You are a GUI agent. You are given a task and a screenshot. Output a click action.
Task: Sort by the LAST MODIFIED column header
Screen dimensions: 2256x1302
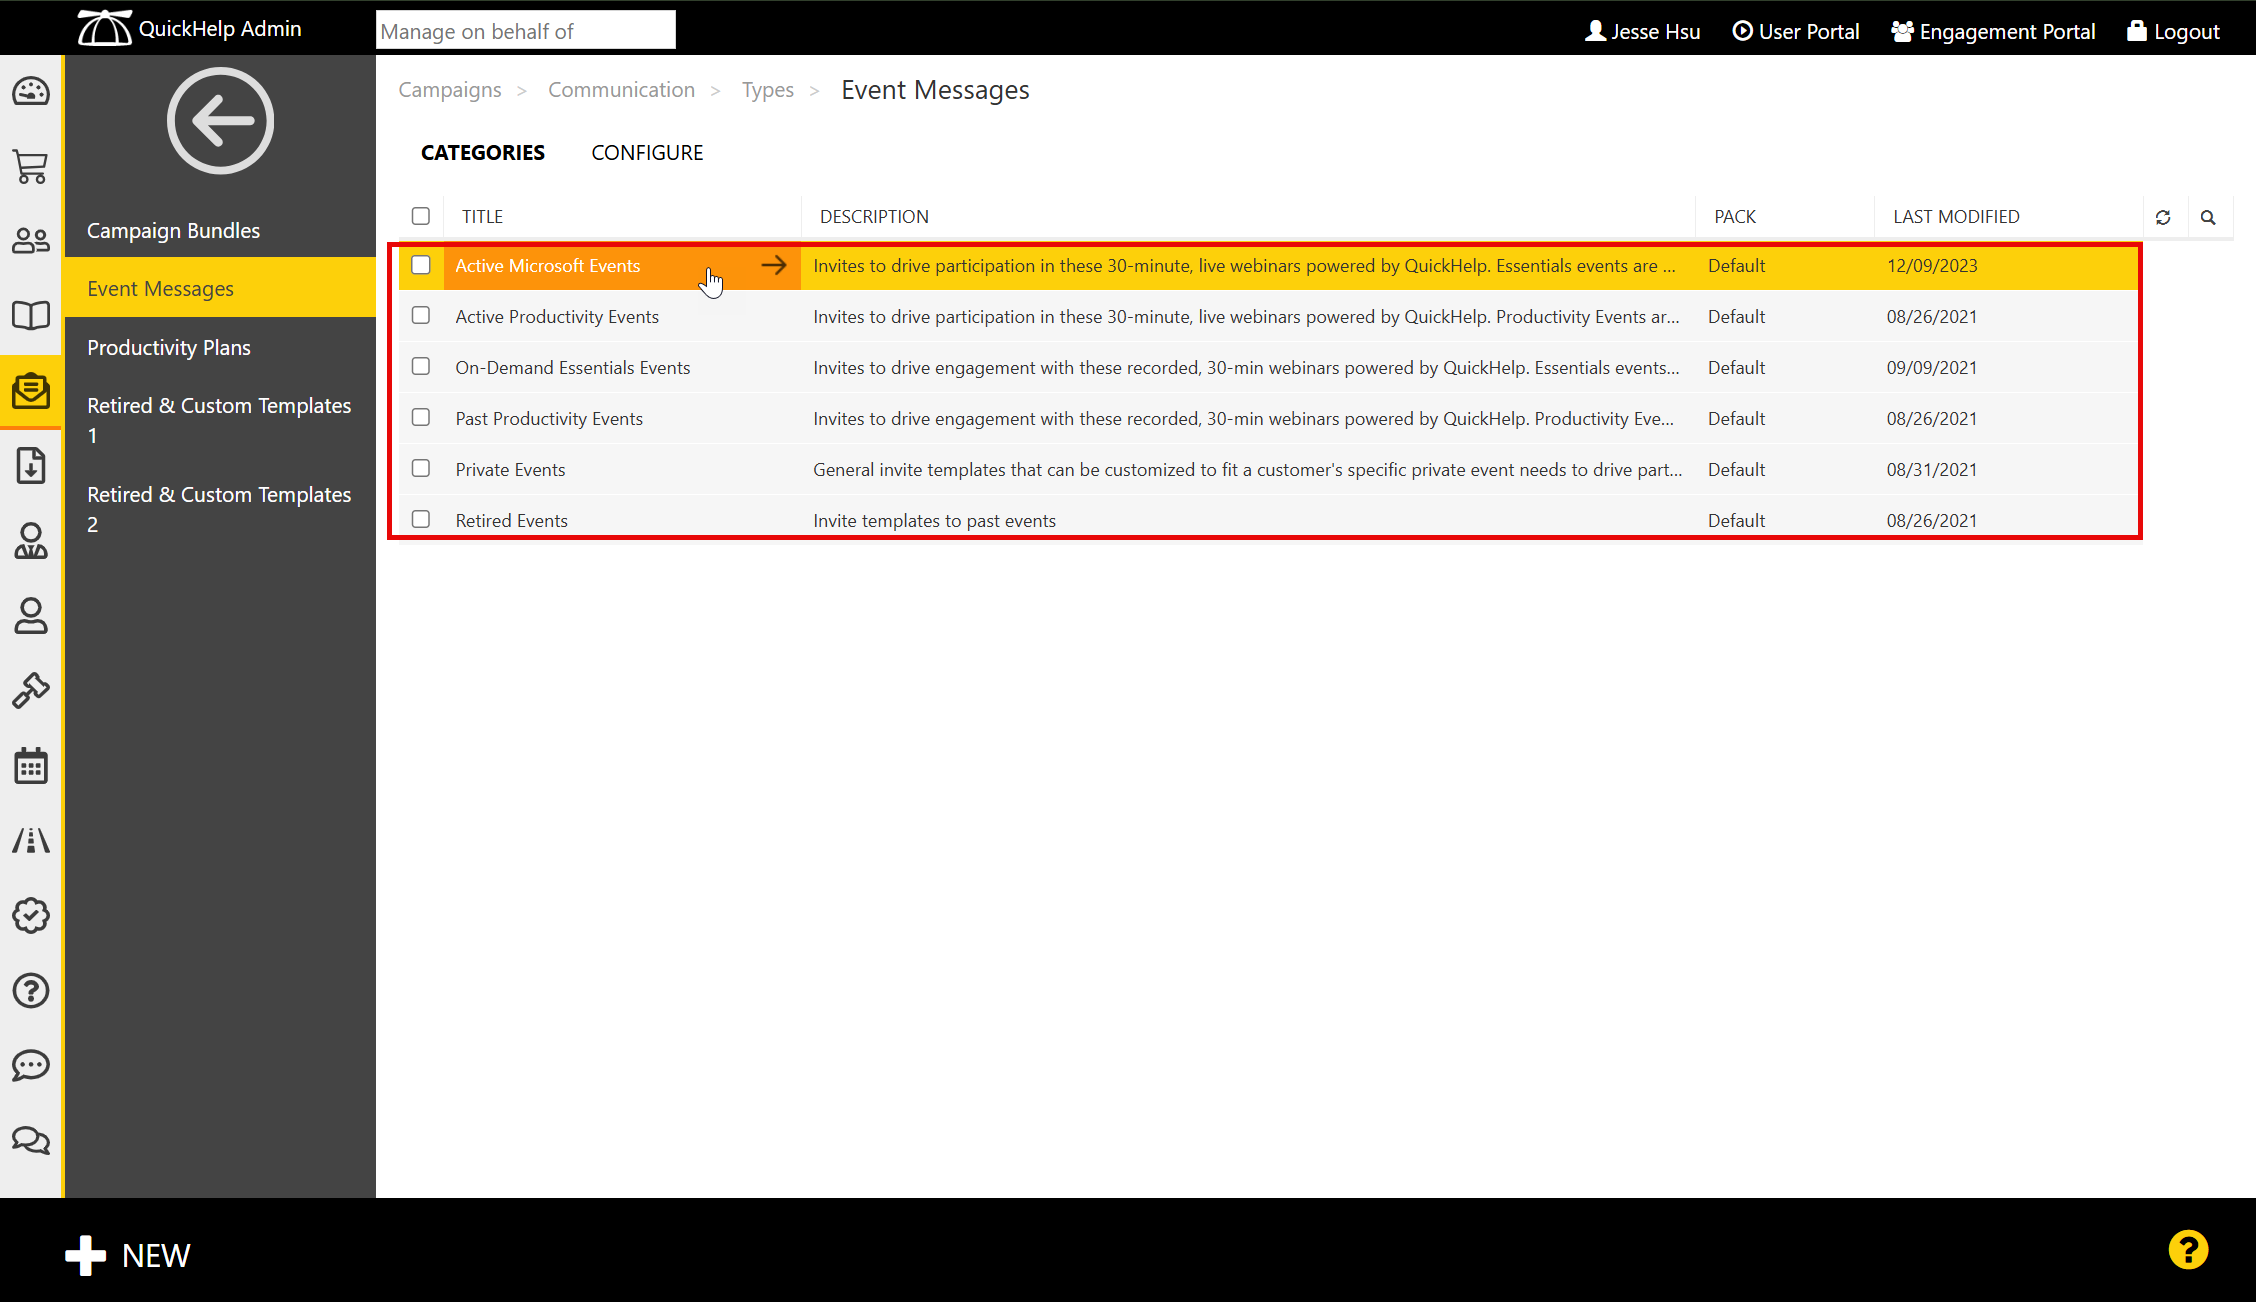click(1955, 217)
